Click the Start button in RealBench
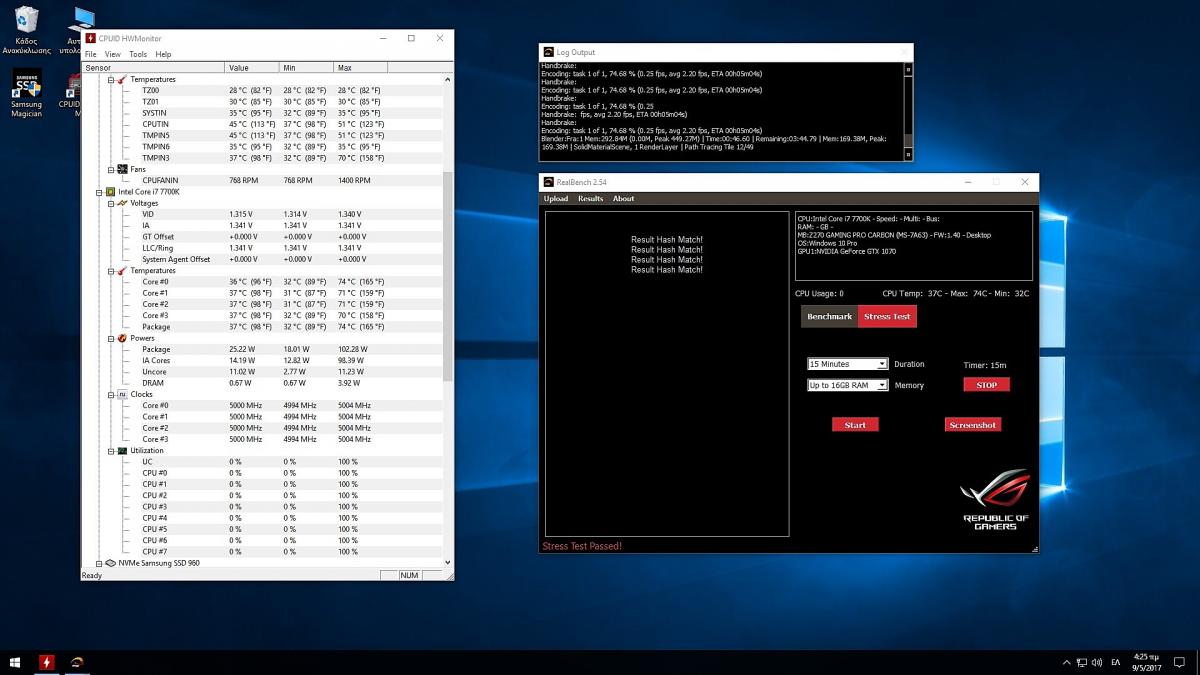Viewport: 1200px width, 675px height. point(855,425)
